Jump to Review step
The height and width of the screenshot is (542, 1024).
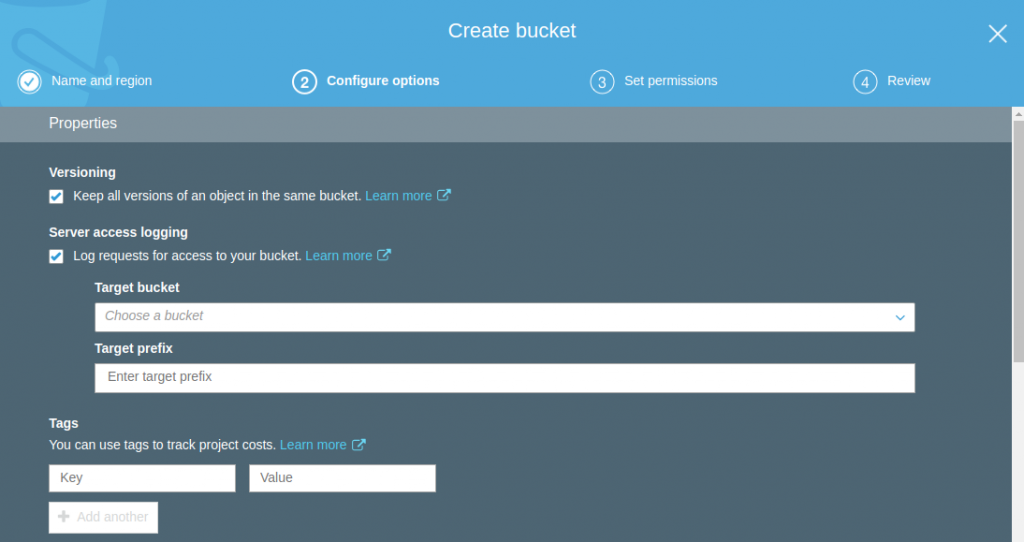click(908, 80)
